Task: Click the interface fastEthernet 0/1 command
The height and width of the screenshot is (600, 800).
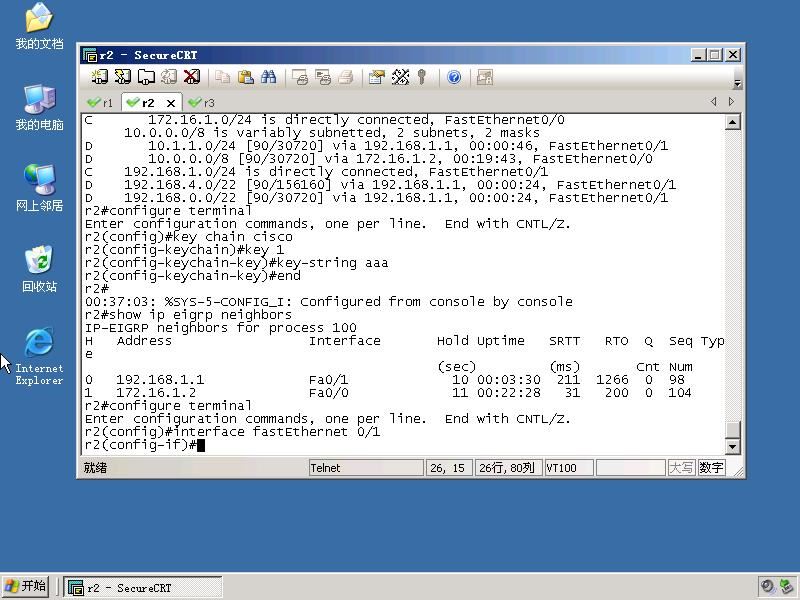Action: pos(277,432)
